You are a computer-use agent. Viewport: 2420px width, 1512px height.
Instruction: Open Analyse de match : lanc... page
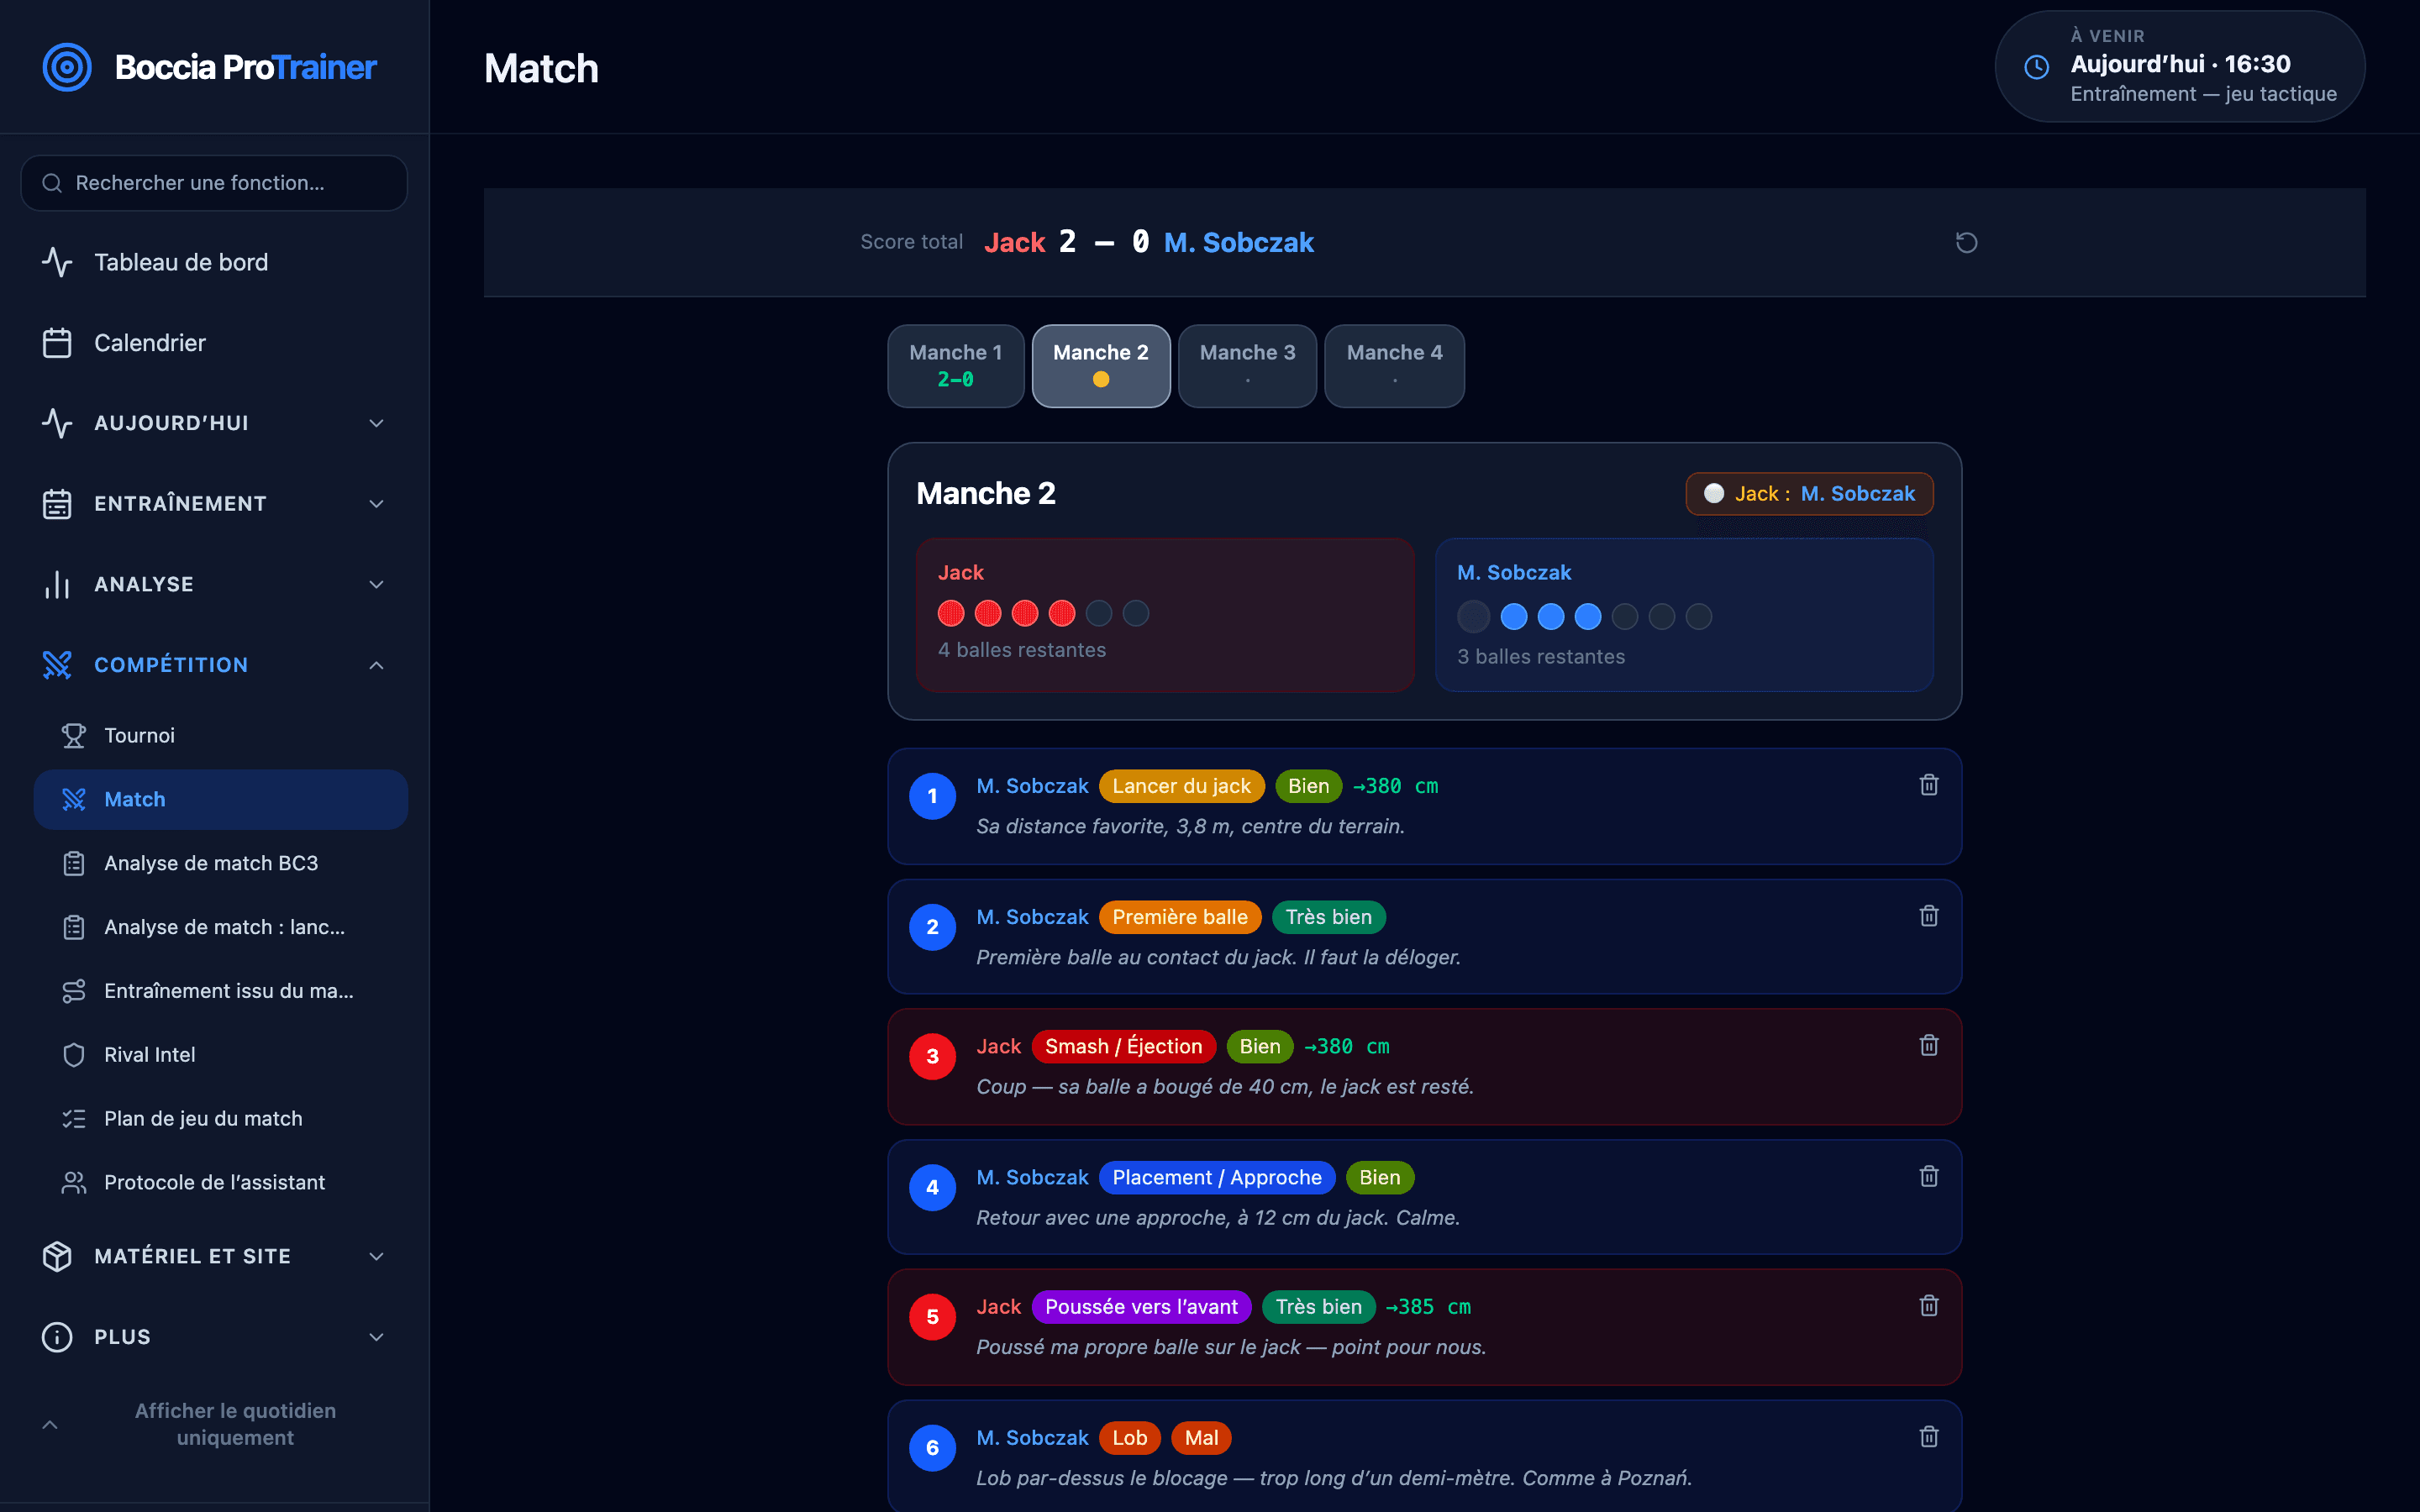tap(220, 927)
